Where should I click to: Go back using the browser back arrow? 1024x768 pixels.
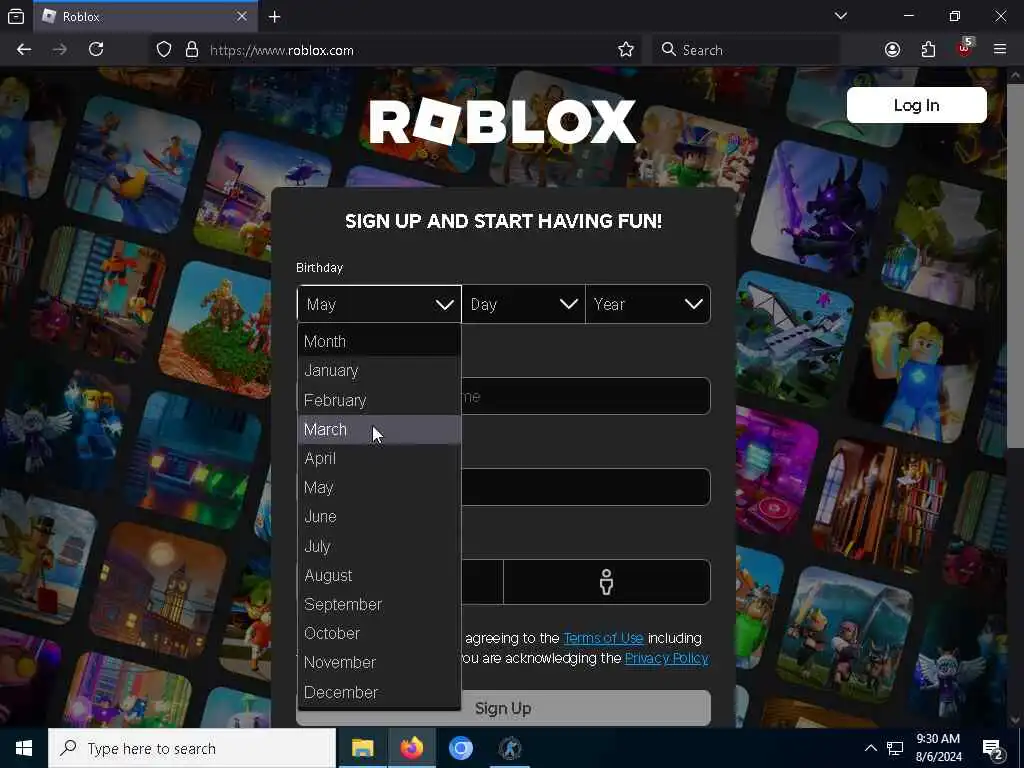[24, 50]
